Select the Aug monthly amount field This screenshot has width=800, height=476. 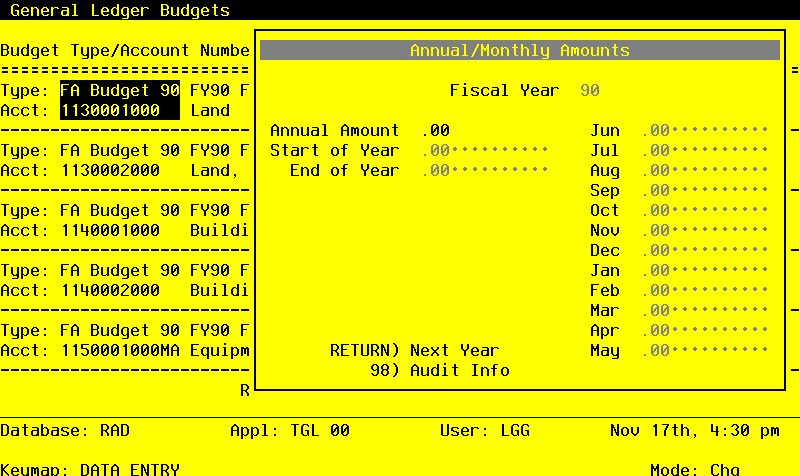point(705,170)
